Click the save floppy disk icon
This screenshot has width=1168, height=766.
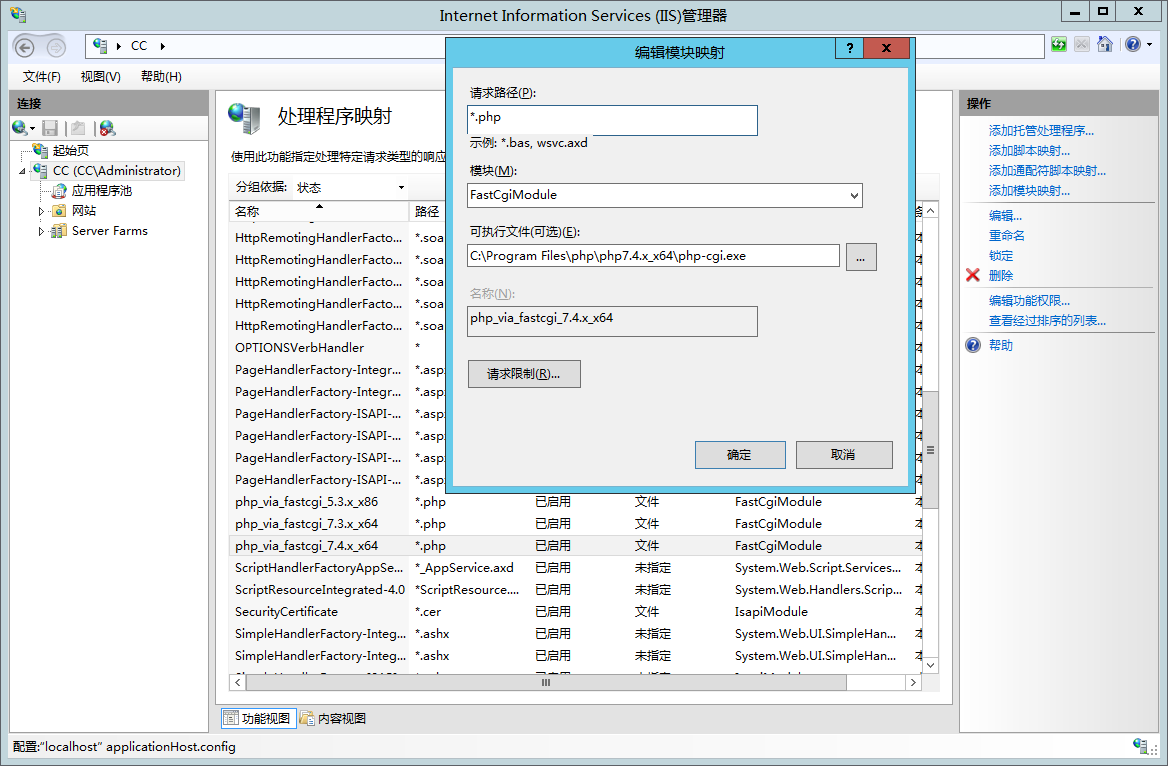pos(50,128)
